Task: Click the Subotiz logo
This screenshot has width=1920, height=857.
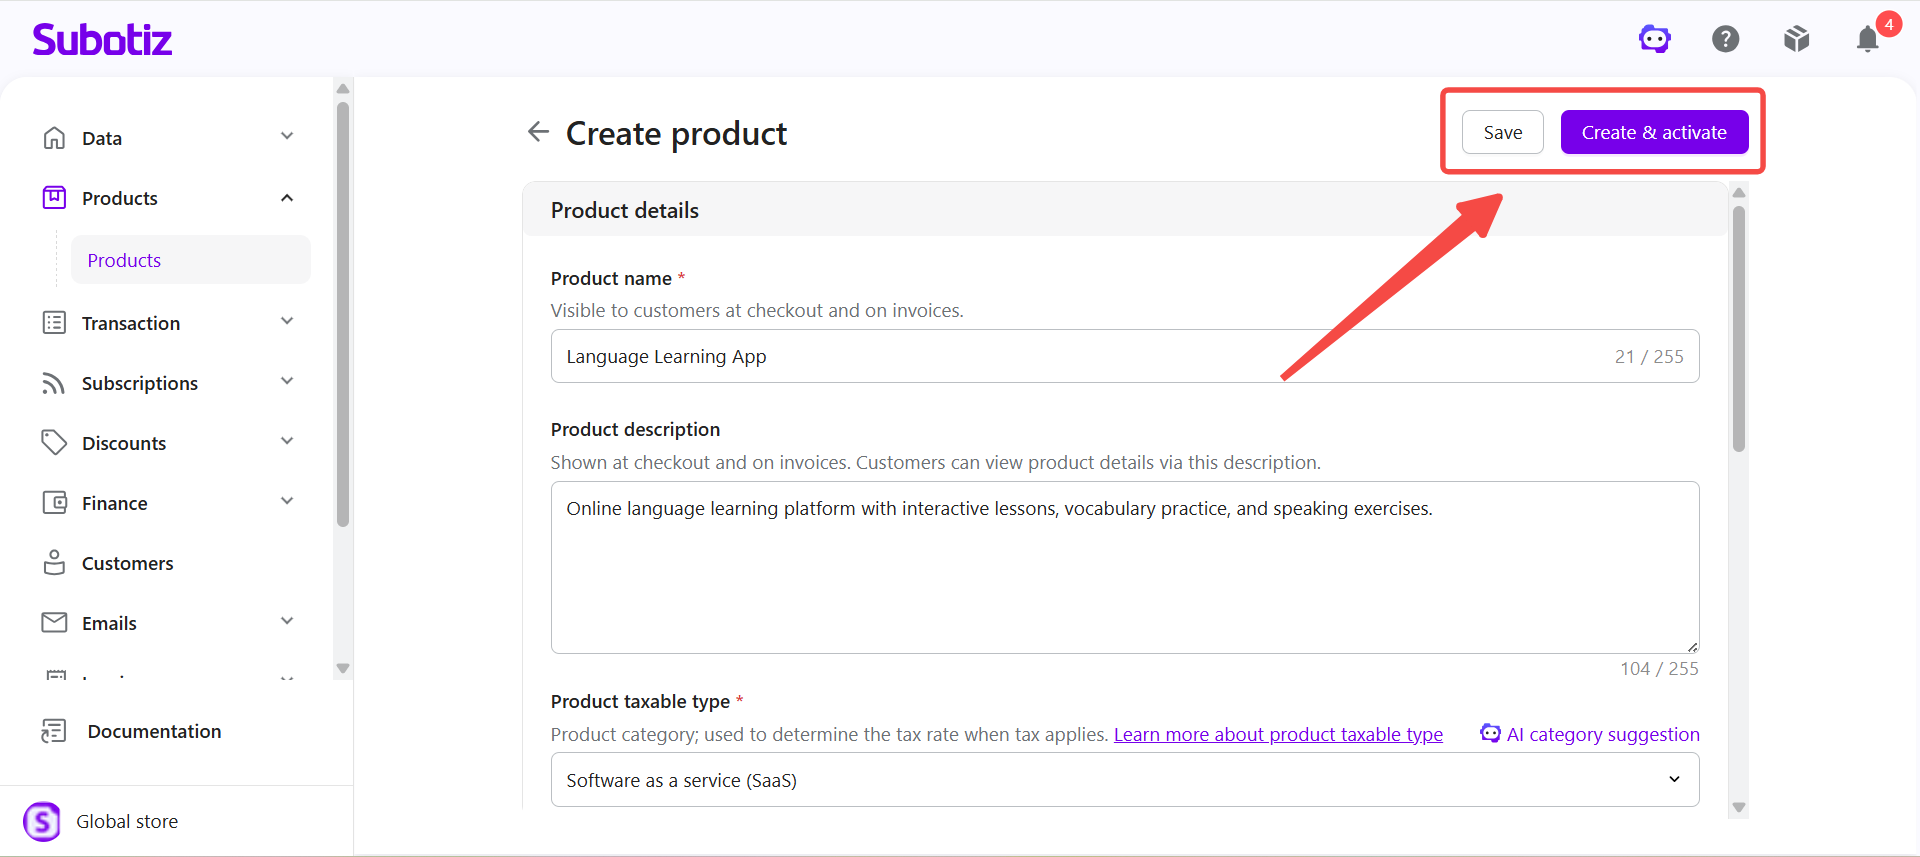Action: tap(102, 39)
